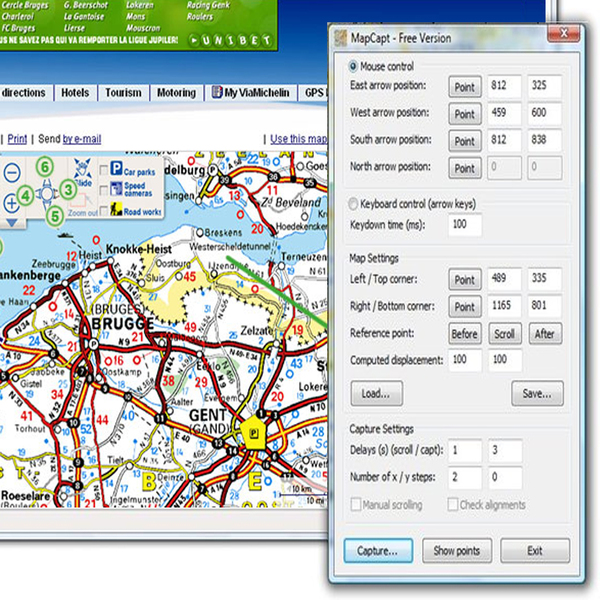Collapse the map tools panel blue arrow

[12, 223]
